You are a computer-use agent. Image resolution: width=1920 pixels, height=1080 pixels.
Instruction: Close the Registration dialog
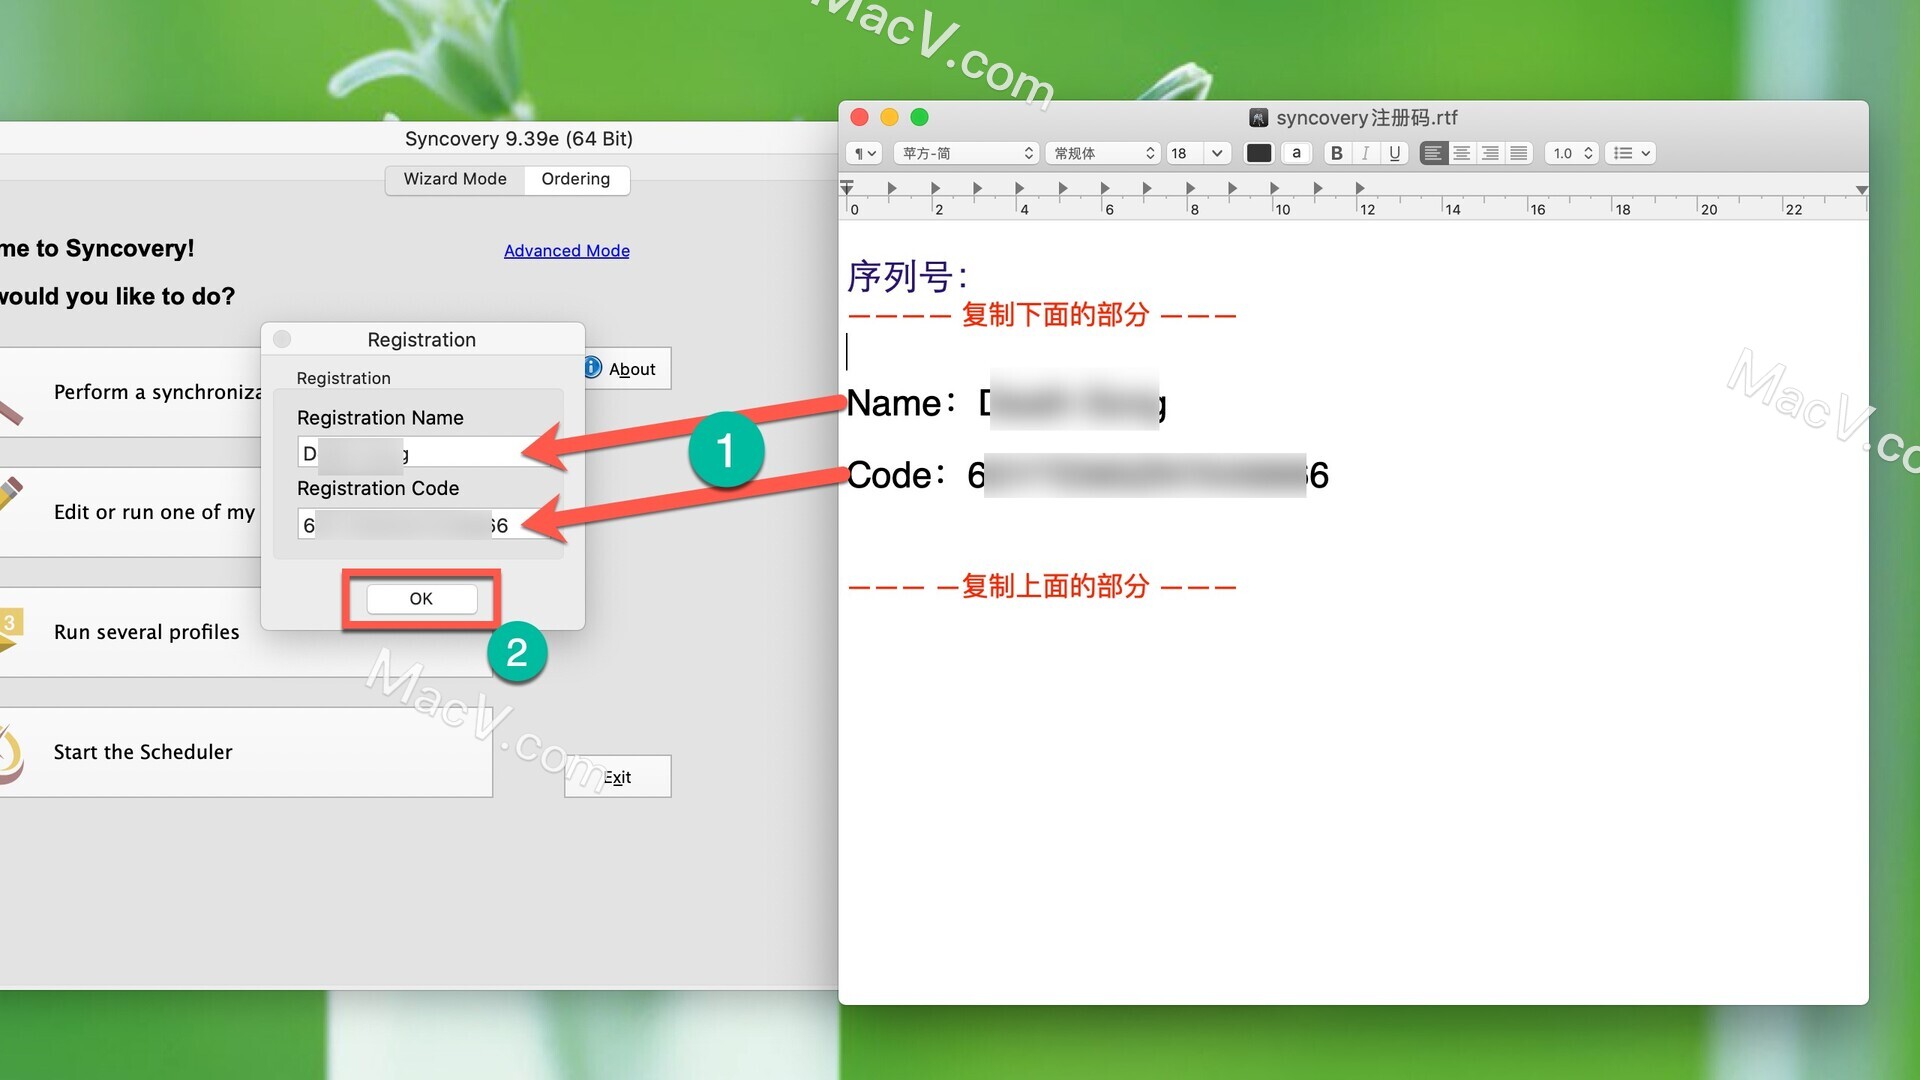click(282, 339)
